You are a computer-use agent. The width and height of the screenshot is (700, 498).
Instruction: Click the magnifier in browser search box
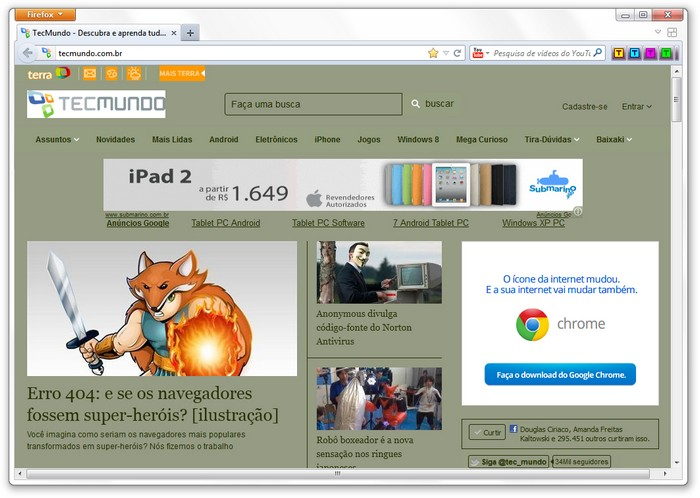pos(597,53)
